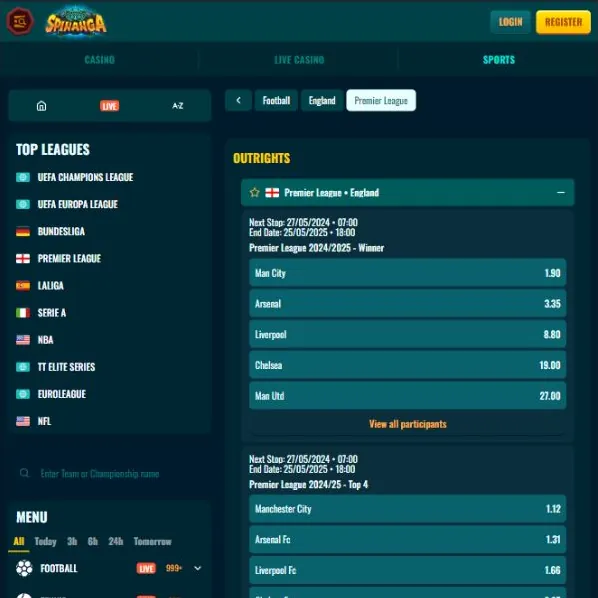This screenshot has height=598, width=598.
Task: Expand the Football menu chevron
Action: click(x=198, y=568)
